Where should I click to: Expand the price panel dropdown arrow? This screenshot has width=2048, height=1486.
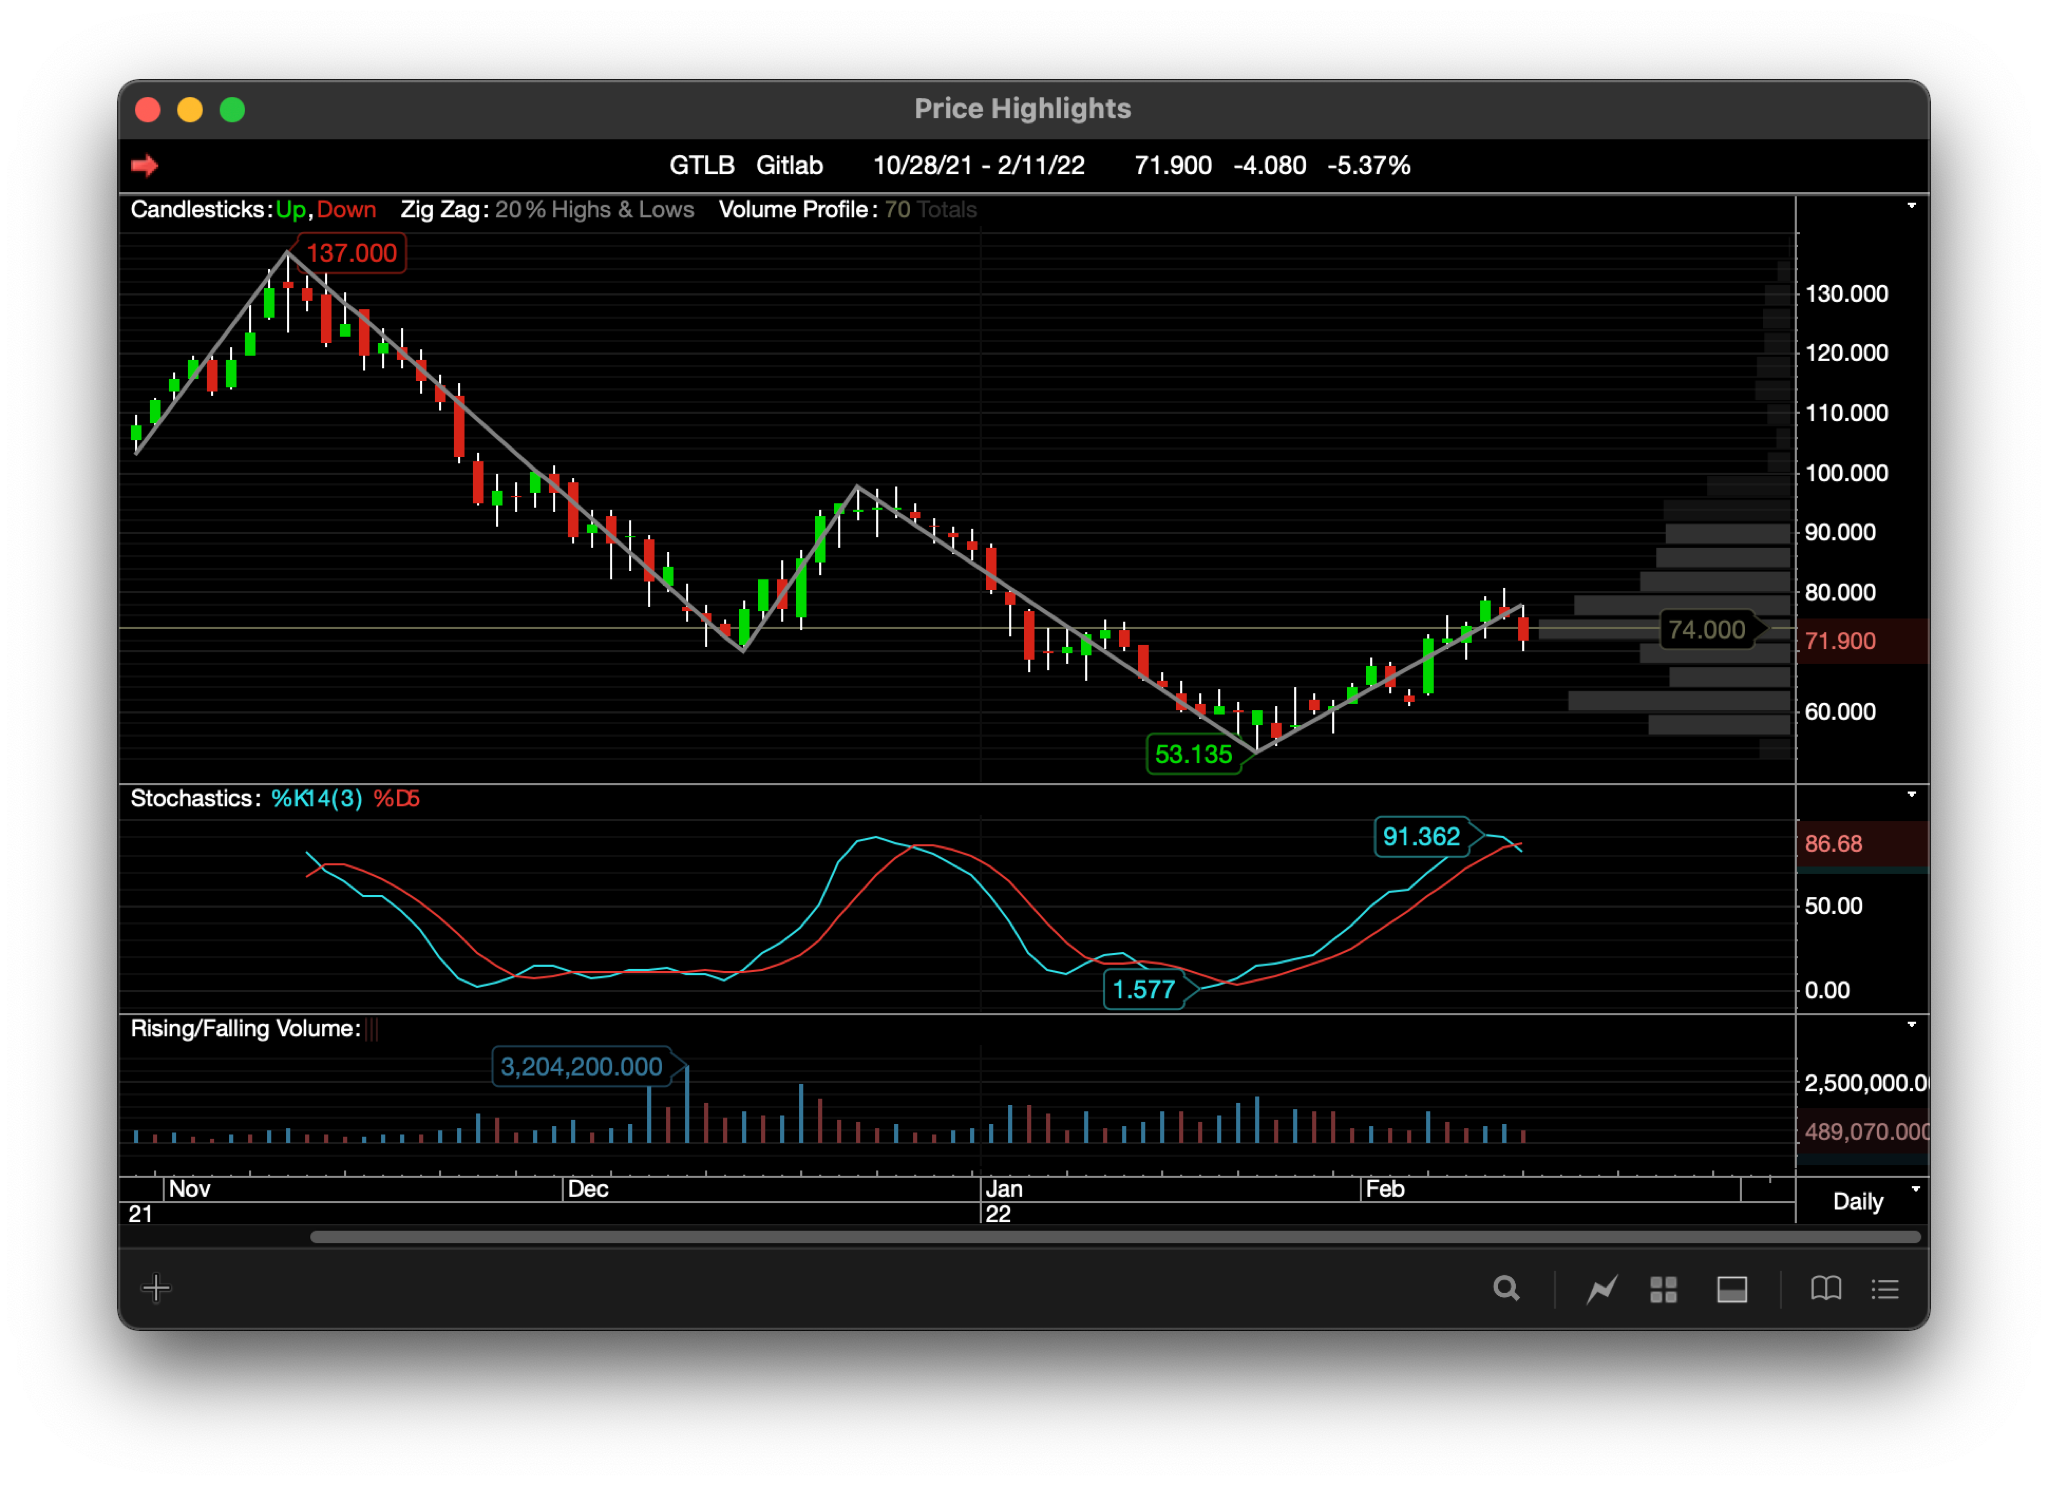pos(1911,206)
